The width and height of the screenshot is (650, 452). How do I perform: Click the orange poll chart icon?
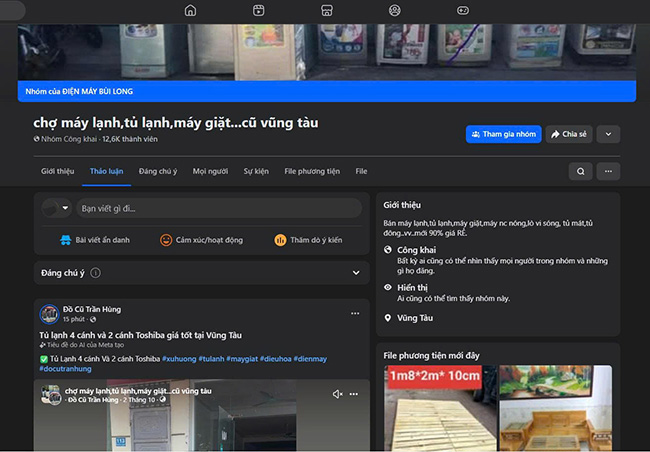pyautogui.click(x=280, y=240)
